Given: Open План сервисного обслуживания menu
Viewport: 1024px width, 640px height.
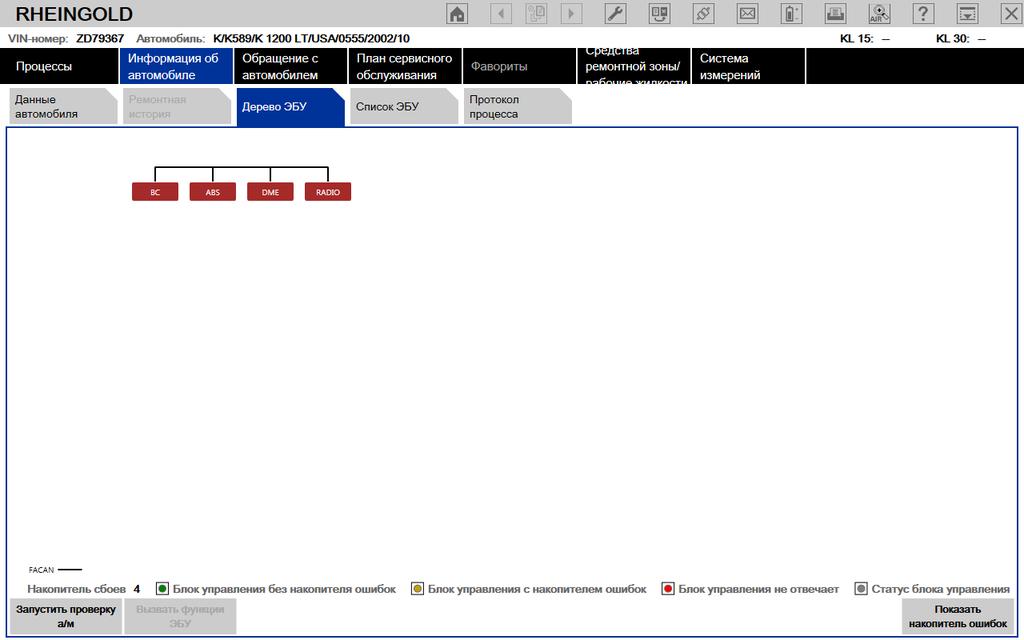Looking at the screenshot, I should coord(404,66).
